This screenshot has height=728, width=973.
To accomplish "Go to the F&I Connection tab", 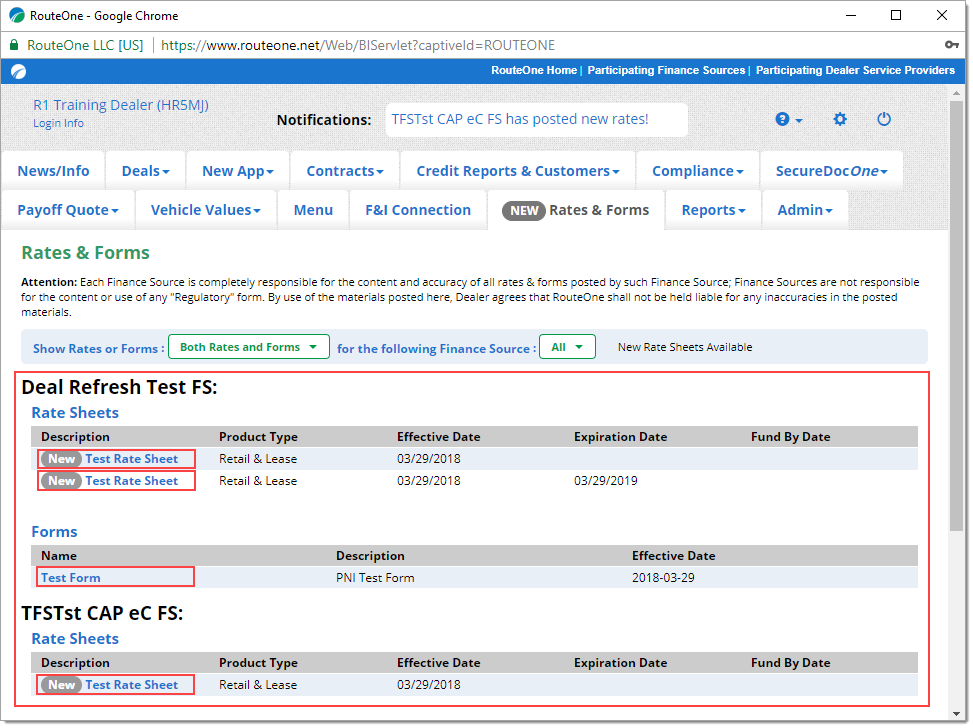I will tap(418, 210).
